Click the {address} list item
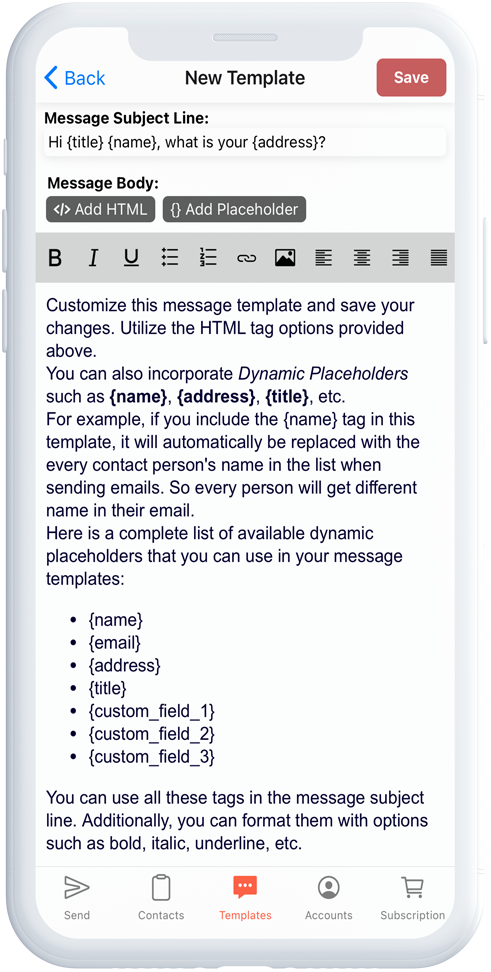This screenshot has width=491, height=972. click(125, 665)
